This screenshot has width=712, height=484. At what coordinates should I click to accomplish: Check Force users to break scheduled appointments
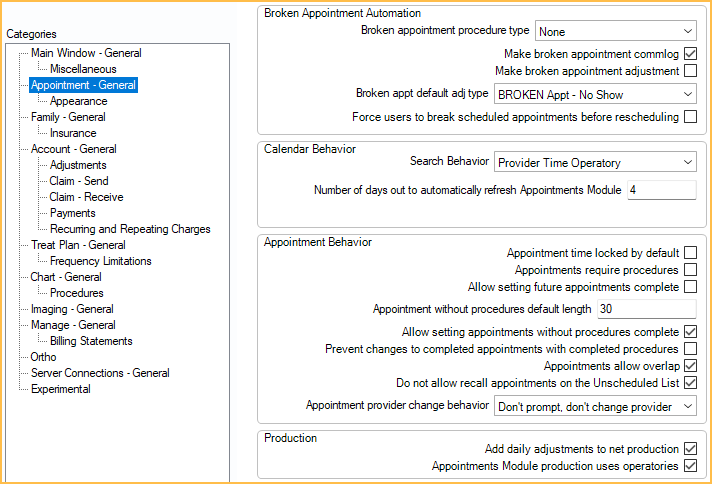coord(690,117)
